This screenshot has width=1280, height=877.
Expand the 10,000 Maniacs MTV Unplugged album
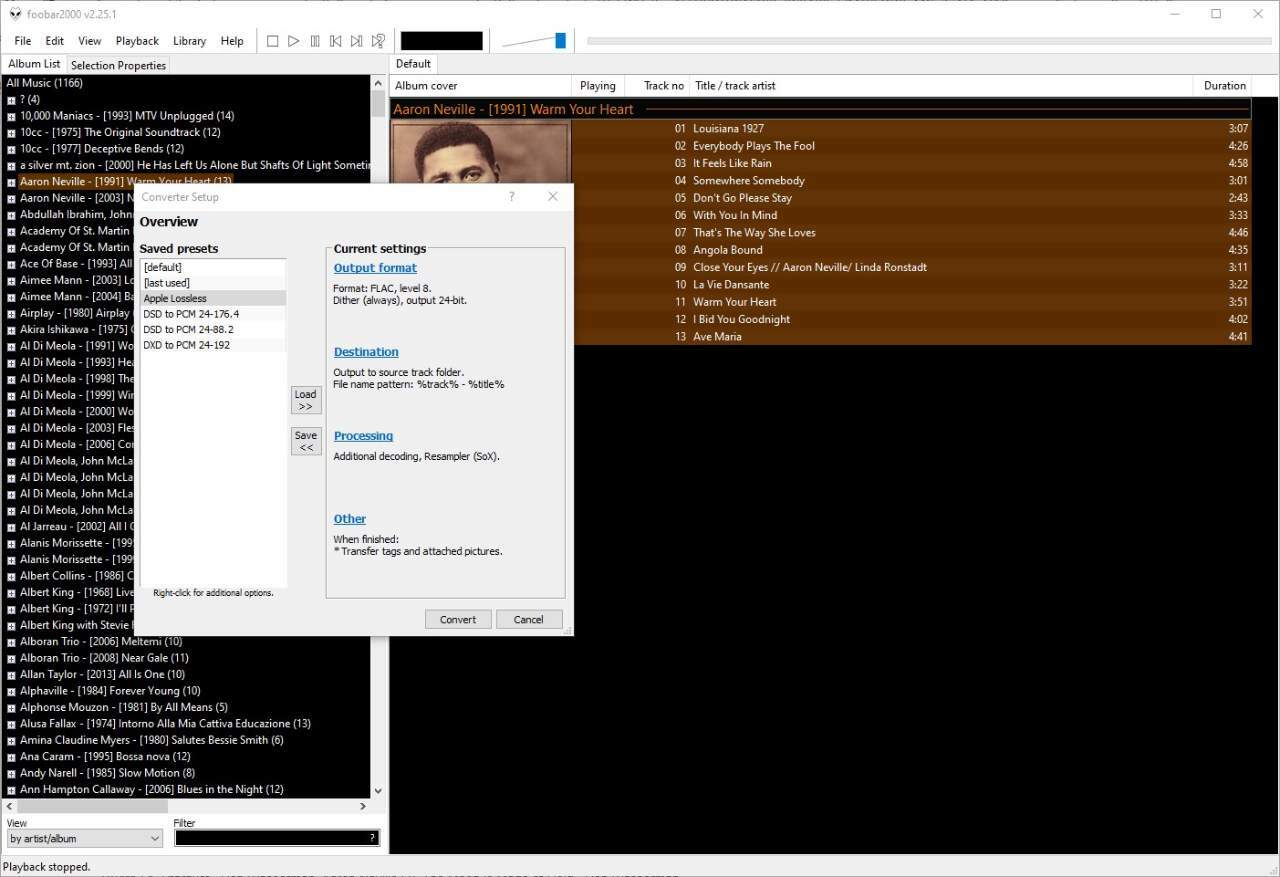tap(11, 116)
